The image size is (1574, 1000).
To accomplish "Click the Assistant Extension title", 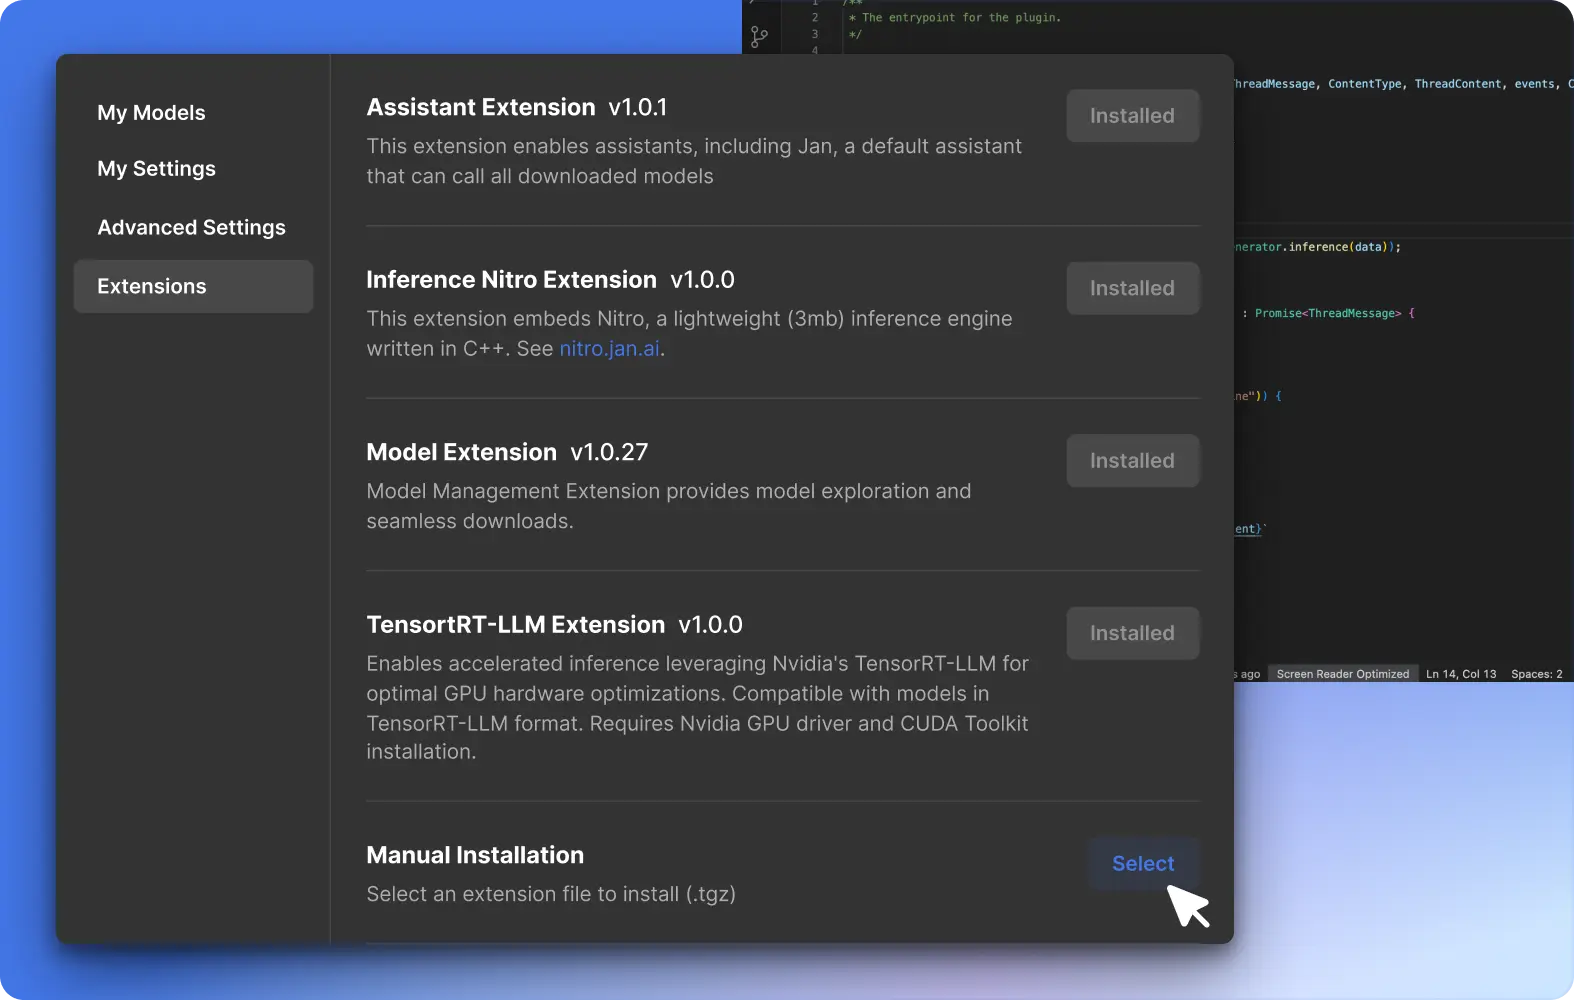I will (480, 108).
